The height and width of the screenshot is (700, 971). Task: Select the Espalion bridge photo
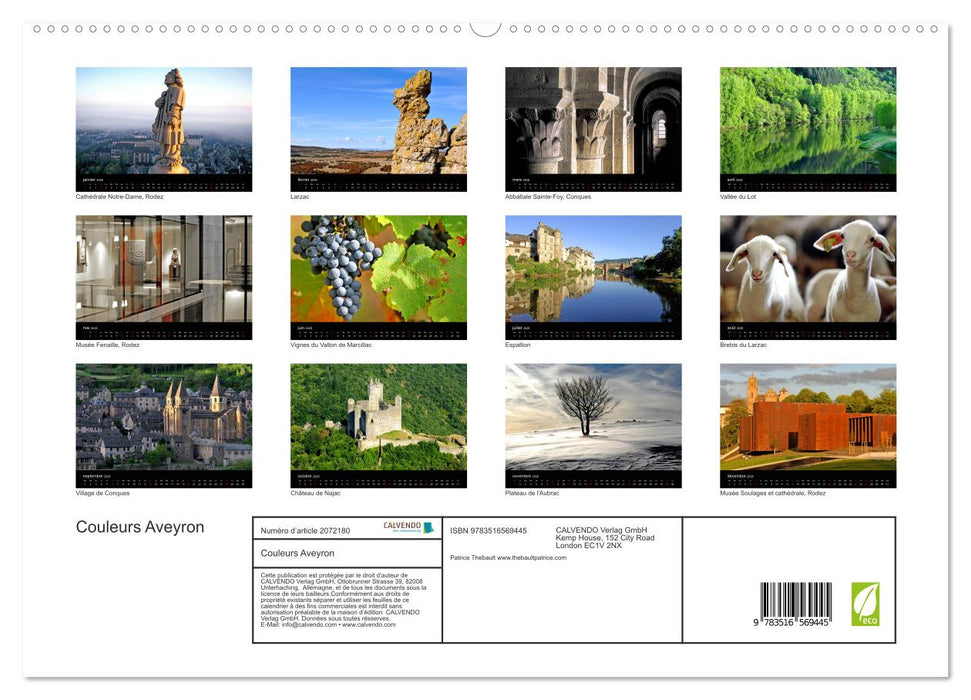point(593,275)
